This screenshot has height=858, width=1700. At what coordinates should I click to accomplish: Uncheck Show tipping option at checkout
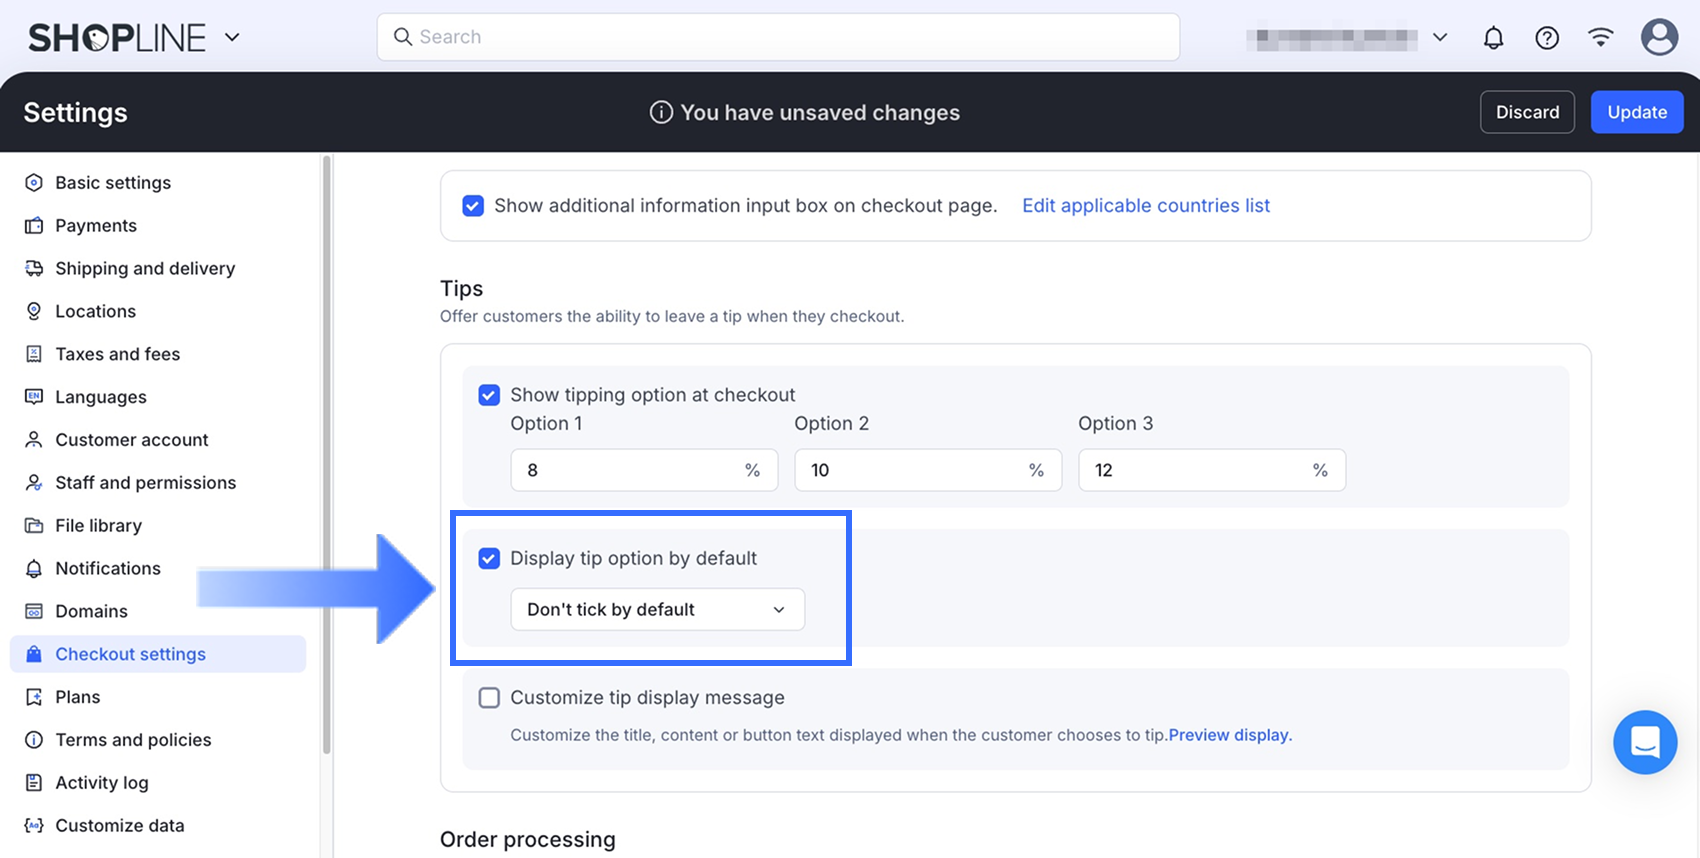489,395
